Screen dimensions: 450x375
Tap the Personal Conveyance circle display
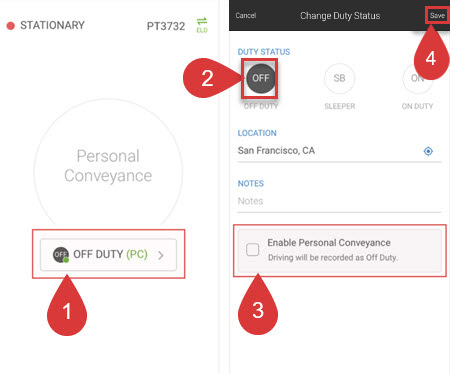click(x=108, y=167)
